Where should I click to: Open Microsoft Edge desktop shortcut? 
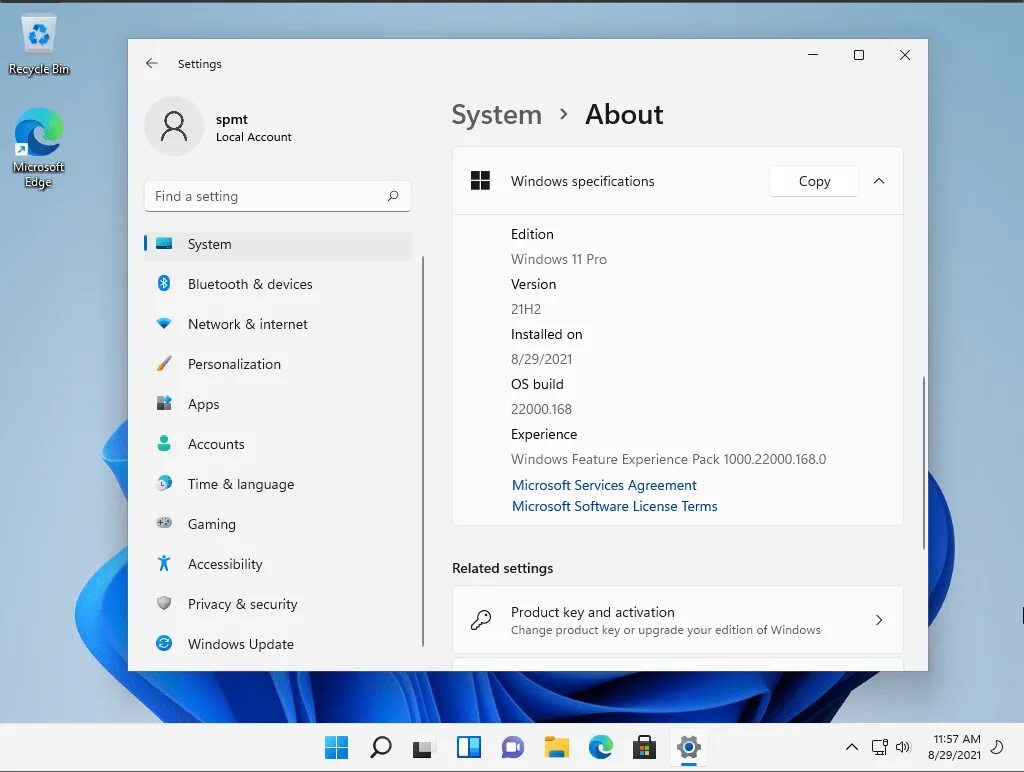39,148
